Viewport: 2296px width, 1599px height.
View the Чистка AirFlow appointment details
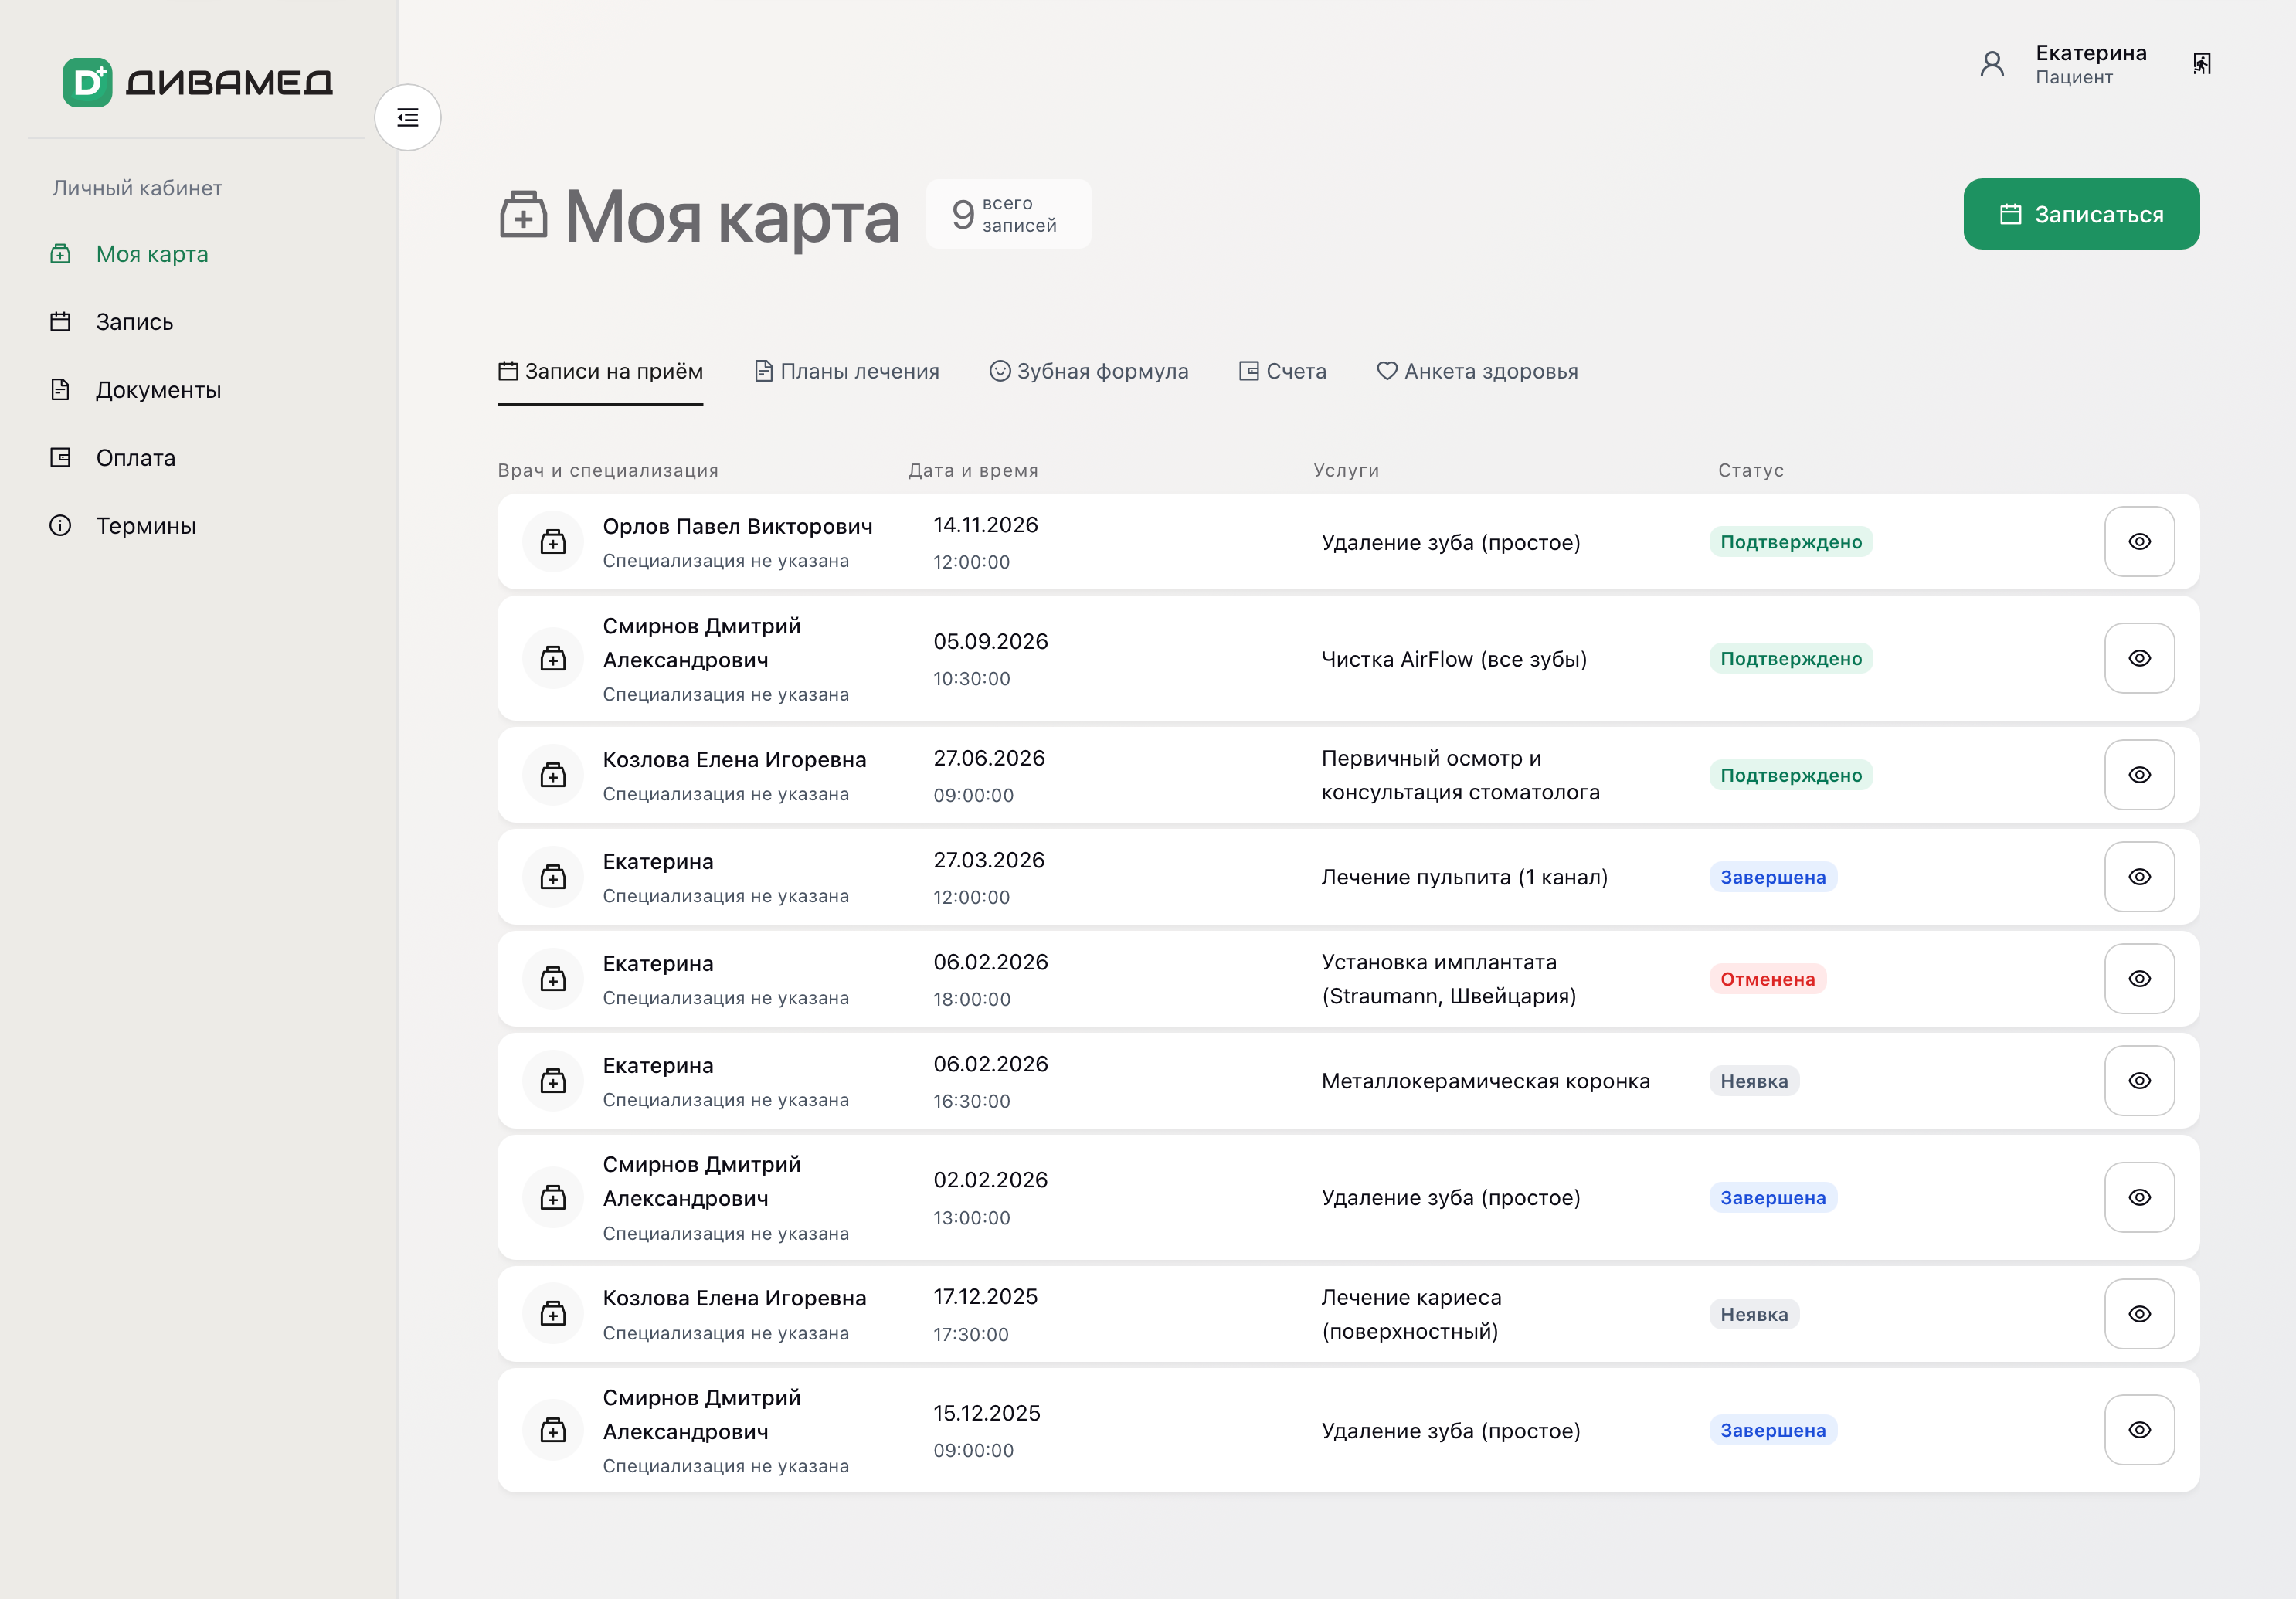tap(2139, 659)
